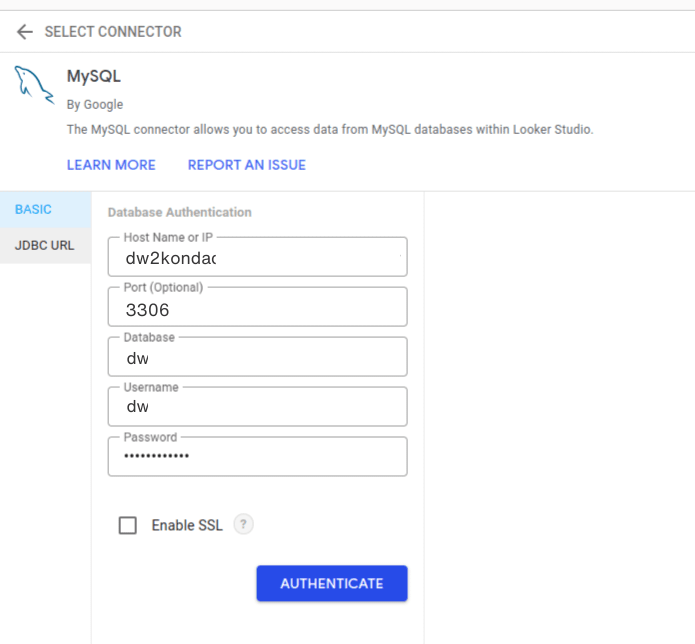Click the MySQL connector description text
This screenshot has width=695, height=644.
[330, 130]
